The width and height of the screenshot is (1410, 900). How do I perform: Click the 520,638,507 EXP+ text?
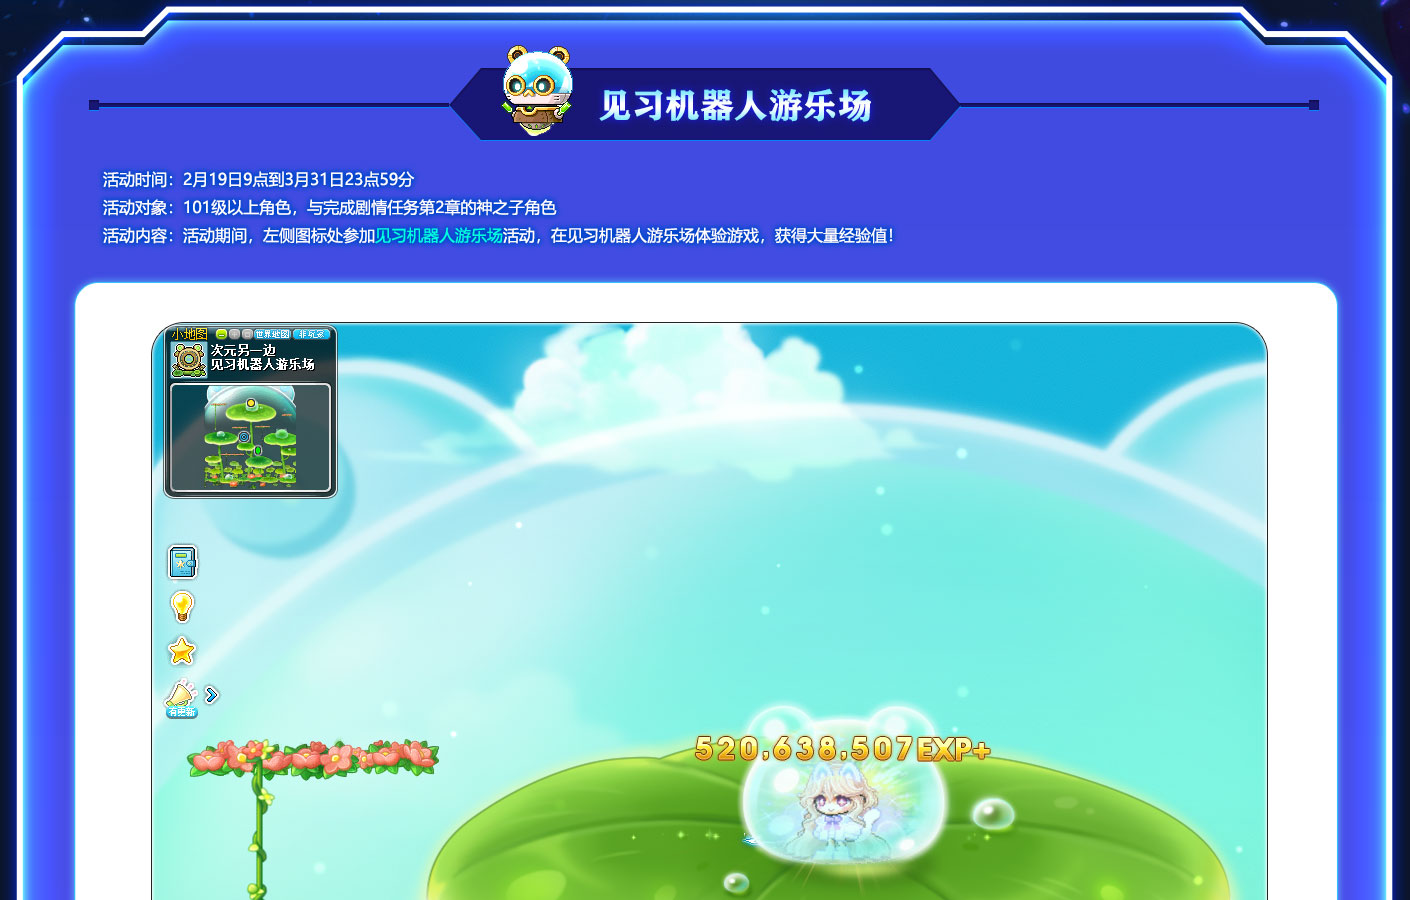click(x=842, y=749)
